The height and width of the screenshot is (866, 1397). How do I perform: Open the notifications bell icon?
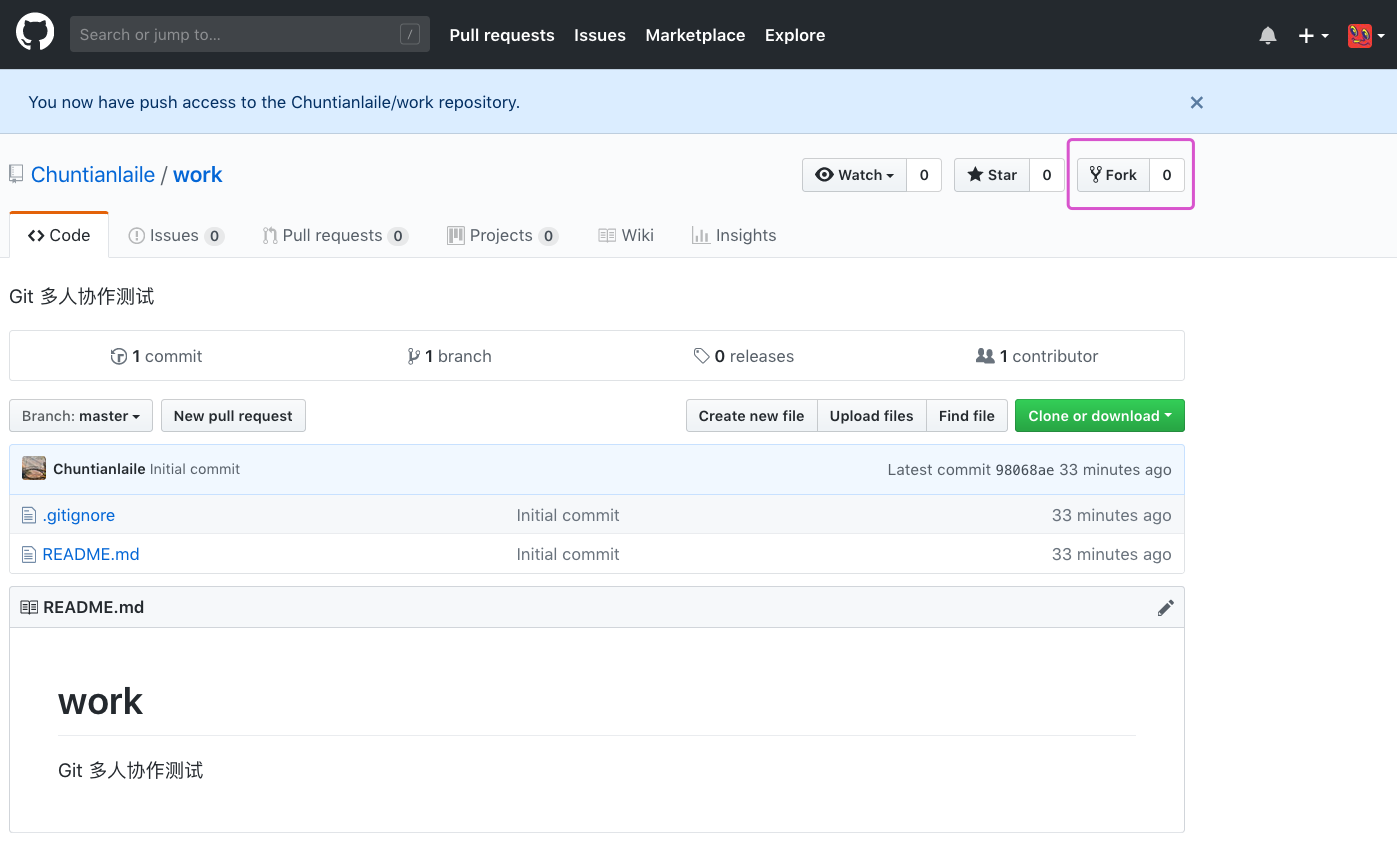pos(1268,35)
